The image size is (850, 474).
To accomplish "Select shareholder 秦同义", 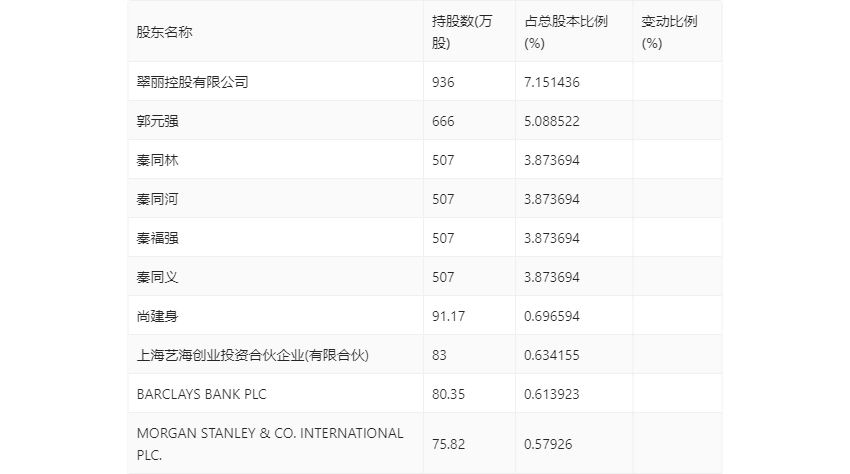I will point(157,277).
